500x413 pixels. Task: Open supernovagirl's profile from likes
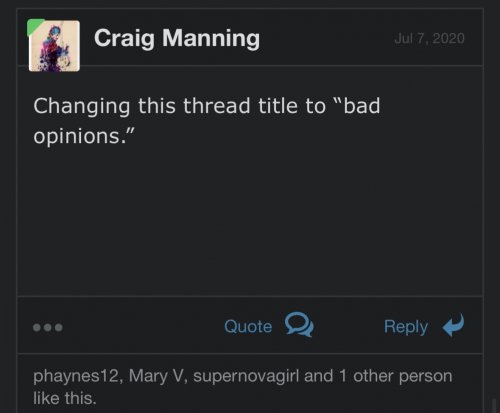click(x=246, y=377)
